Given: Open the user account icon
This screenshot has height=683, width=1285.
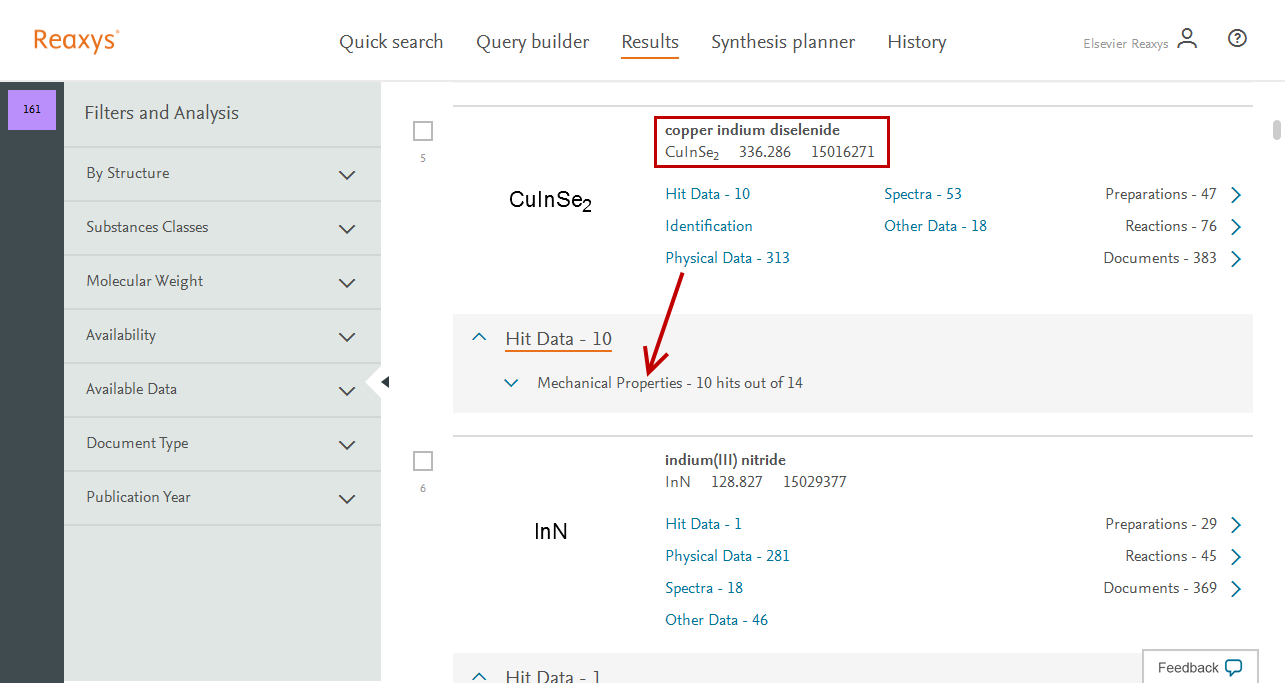Looking at the screenshot, I should coord(1187,39).
